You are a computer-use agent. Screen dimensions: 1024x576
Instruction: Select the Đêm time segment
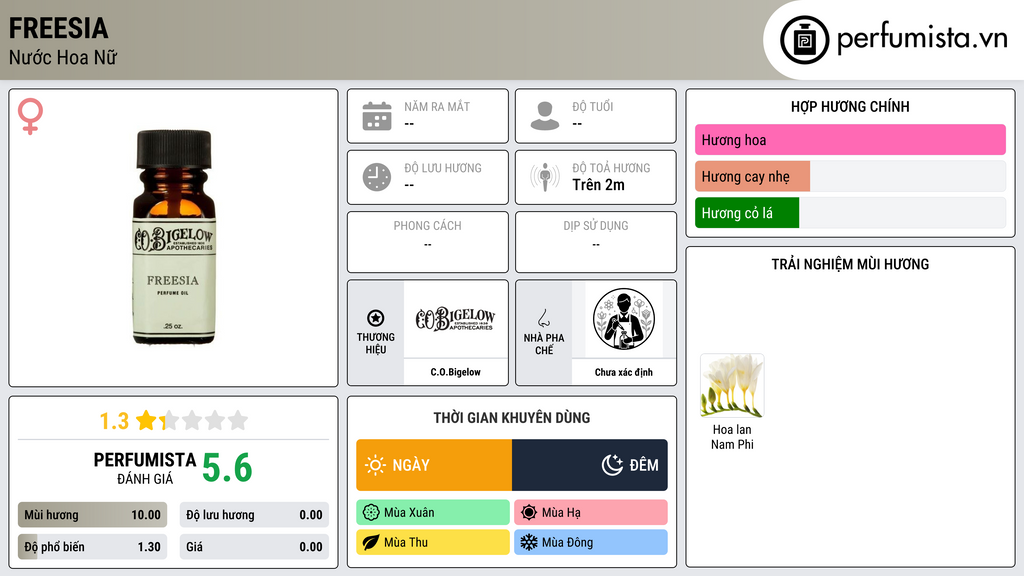pos(590,465)
